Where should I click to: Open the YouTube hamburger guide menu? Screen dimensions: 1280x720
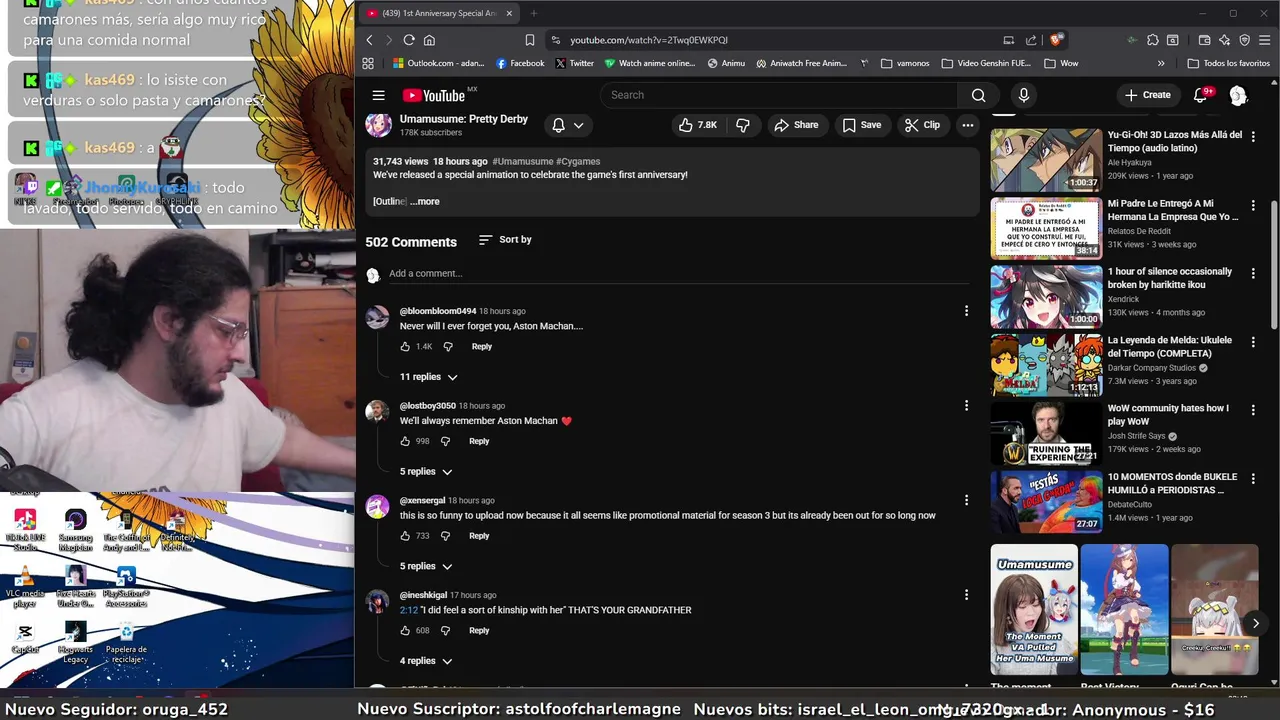click(378, 95)
